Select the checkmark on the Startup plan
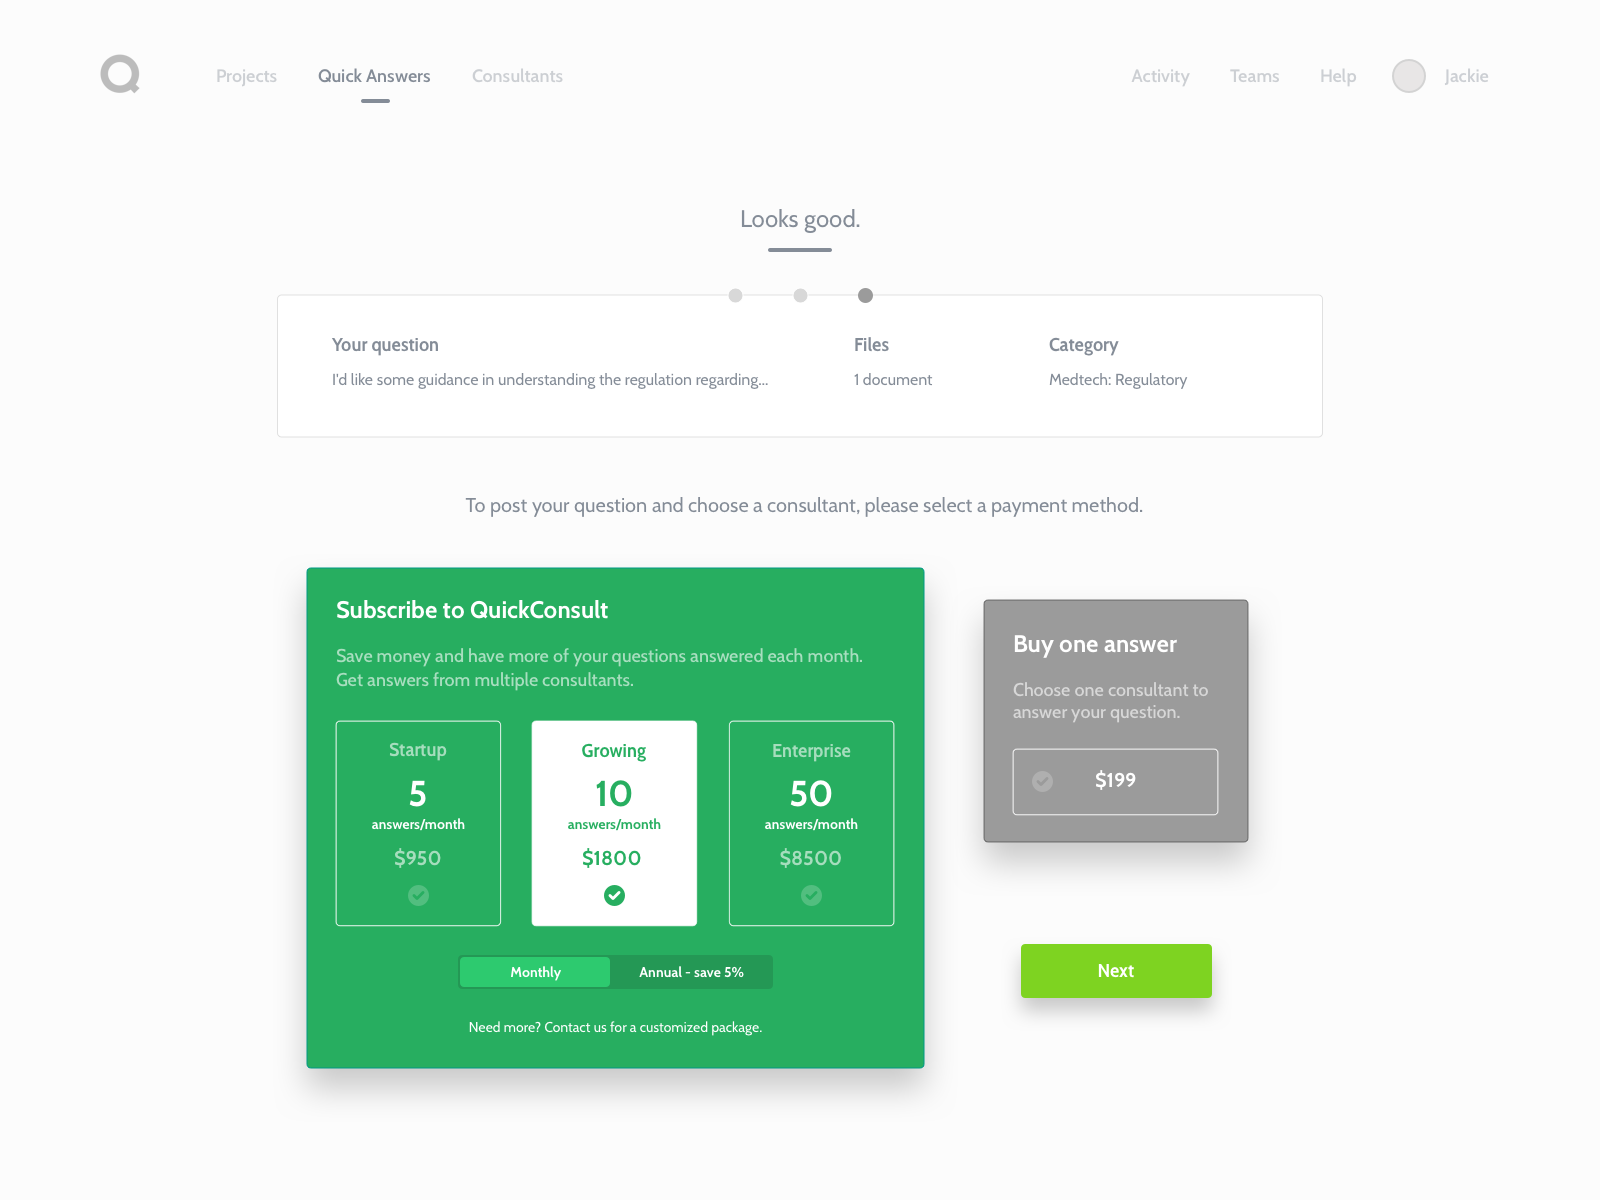1600x1200 pixels. click(x=418, y=897)
